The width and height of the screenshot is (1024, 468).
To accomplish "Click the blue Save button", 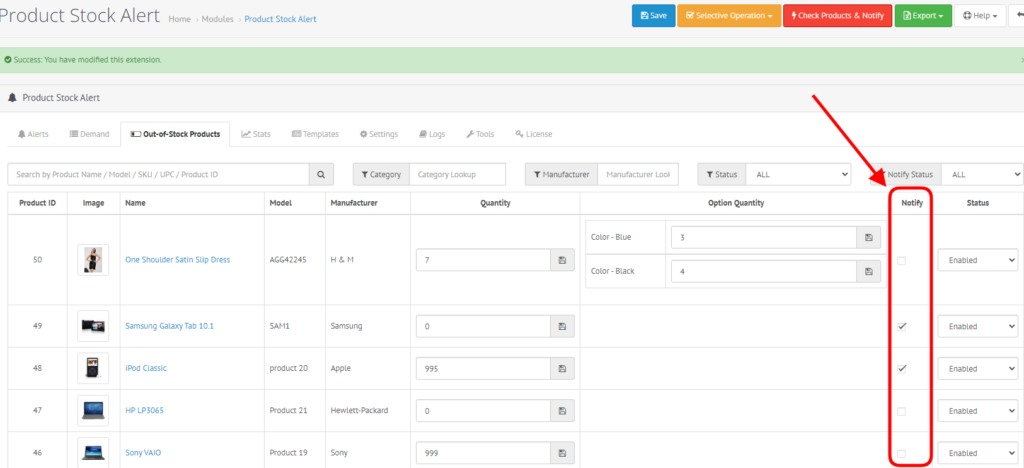I will tap(653, 16).
